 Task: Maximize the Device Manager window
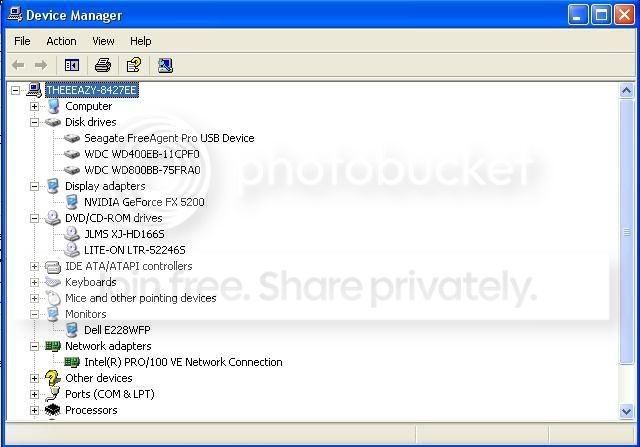[601, 15]
